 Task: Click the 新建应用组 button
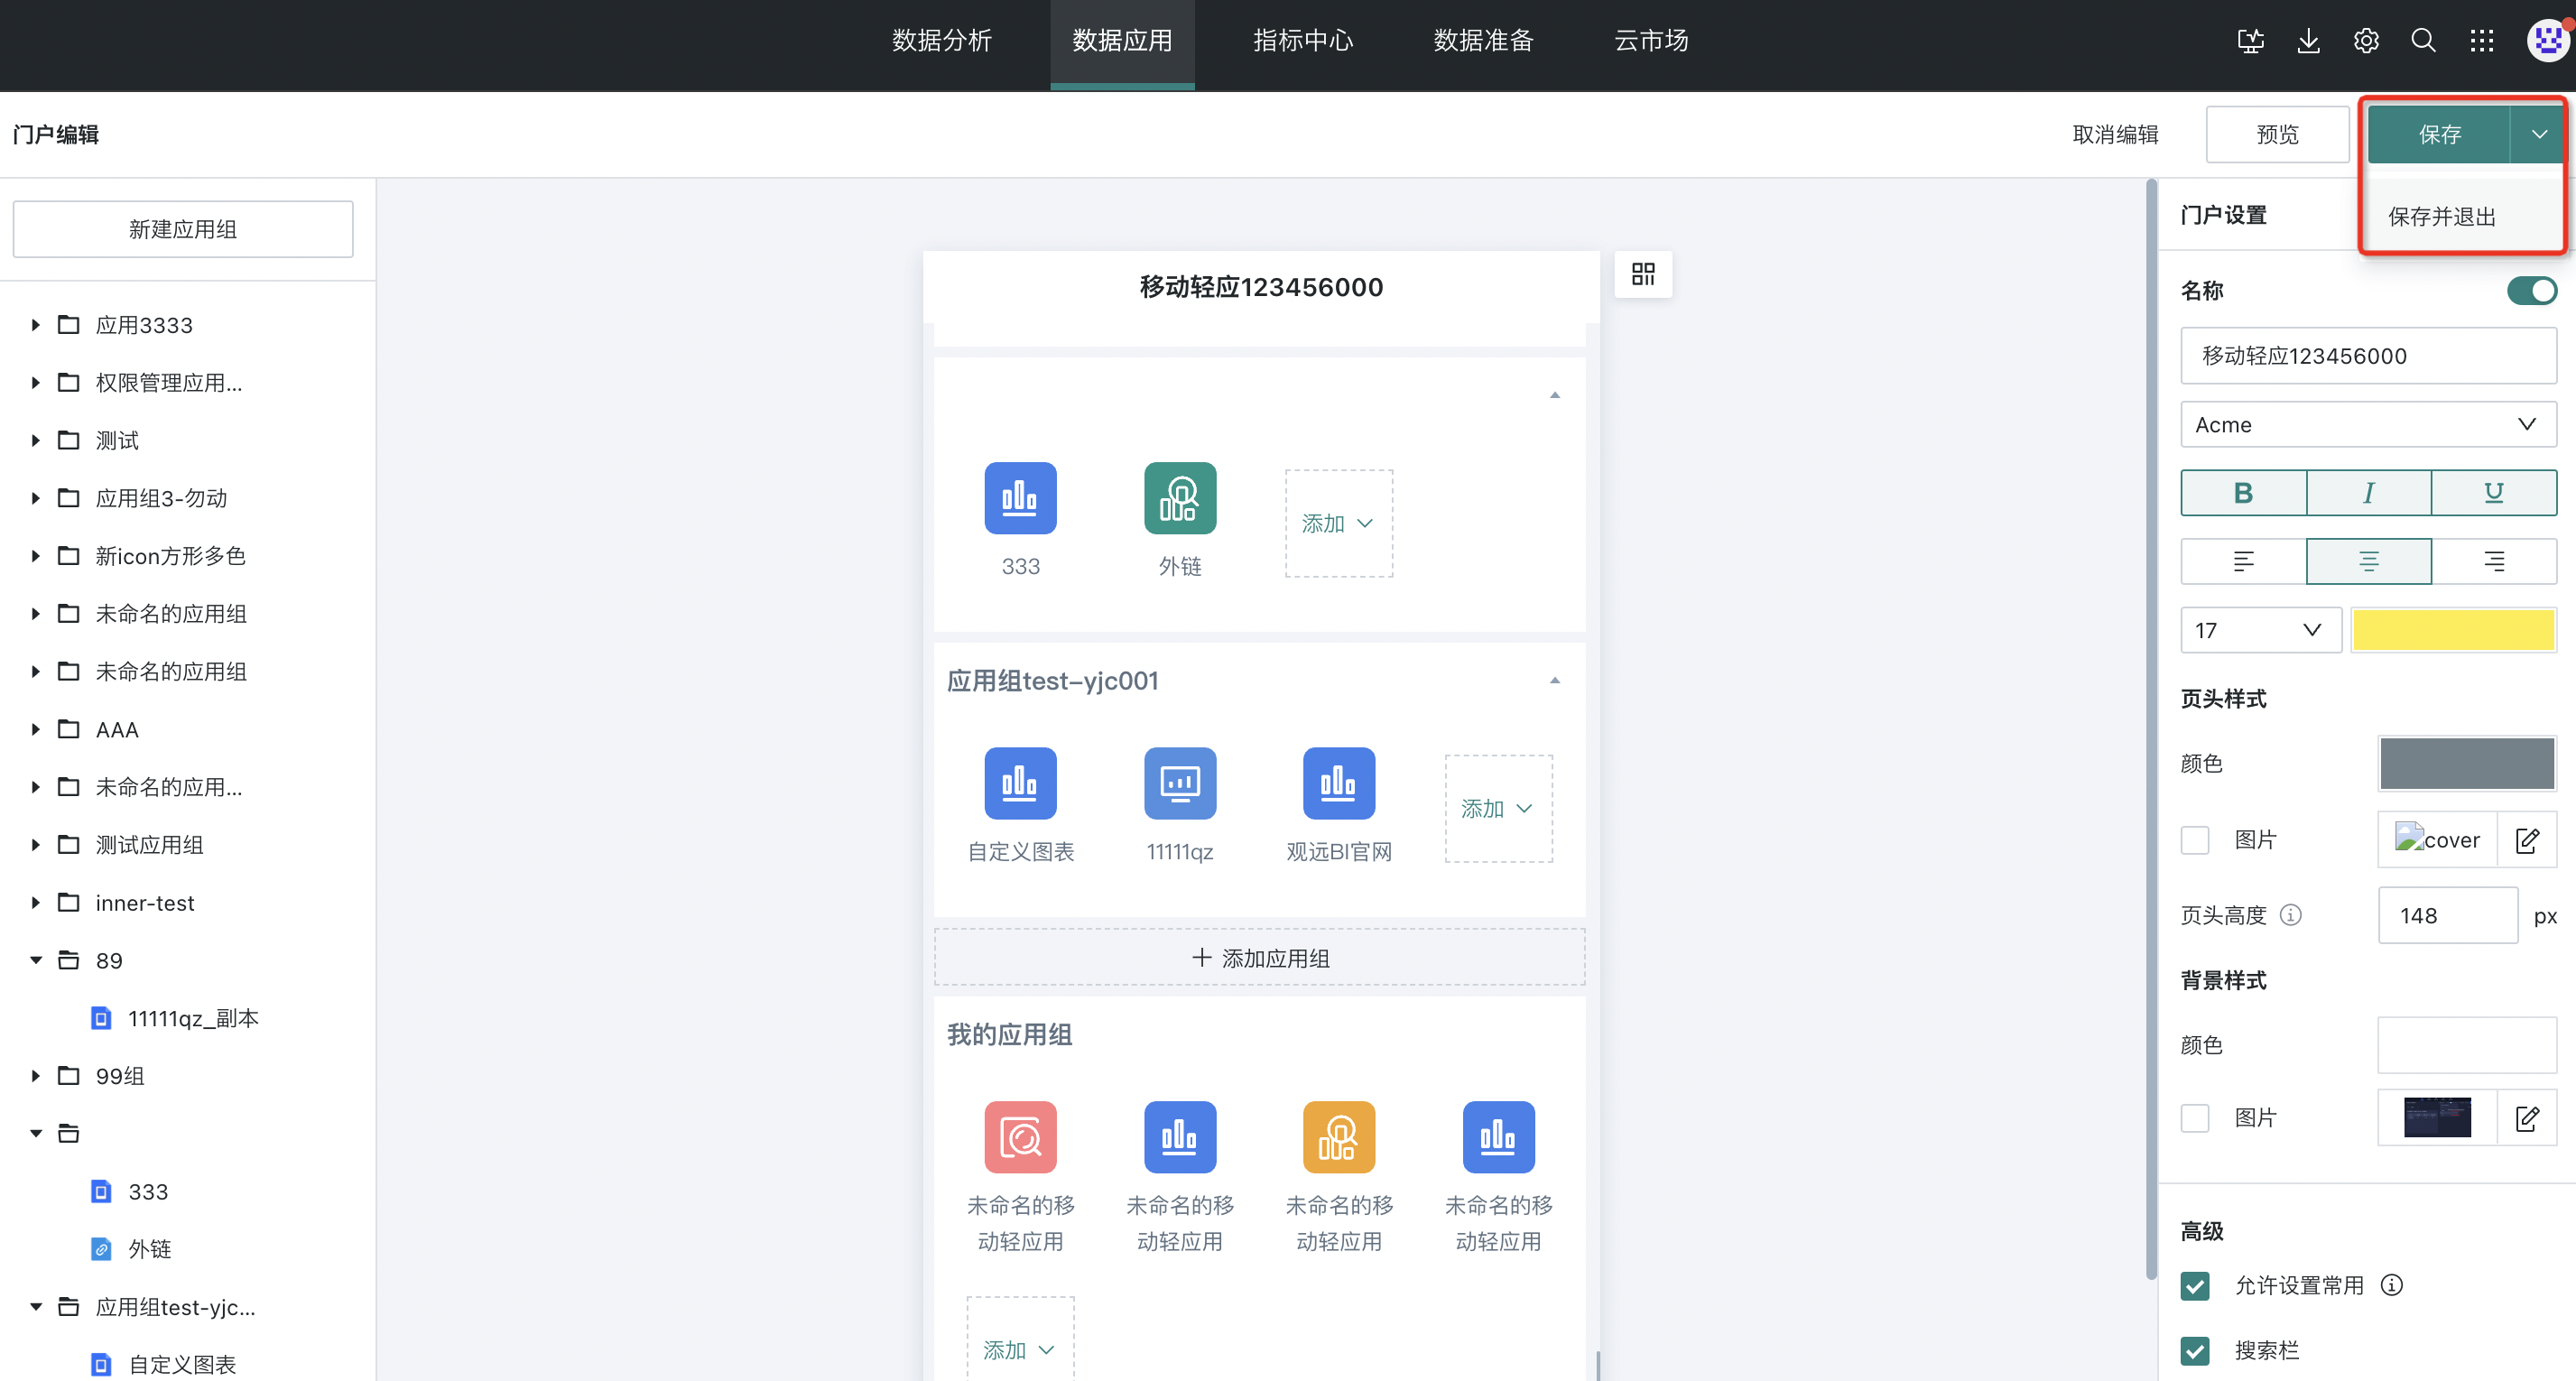[183, 229]
